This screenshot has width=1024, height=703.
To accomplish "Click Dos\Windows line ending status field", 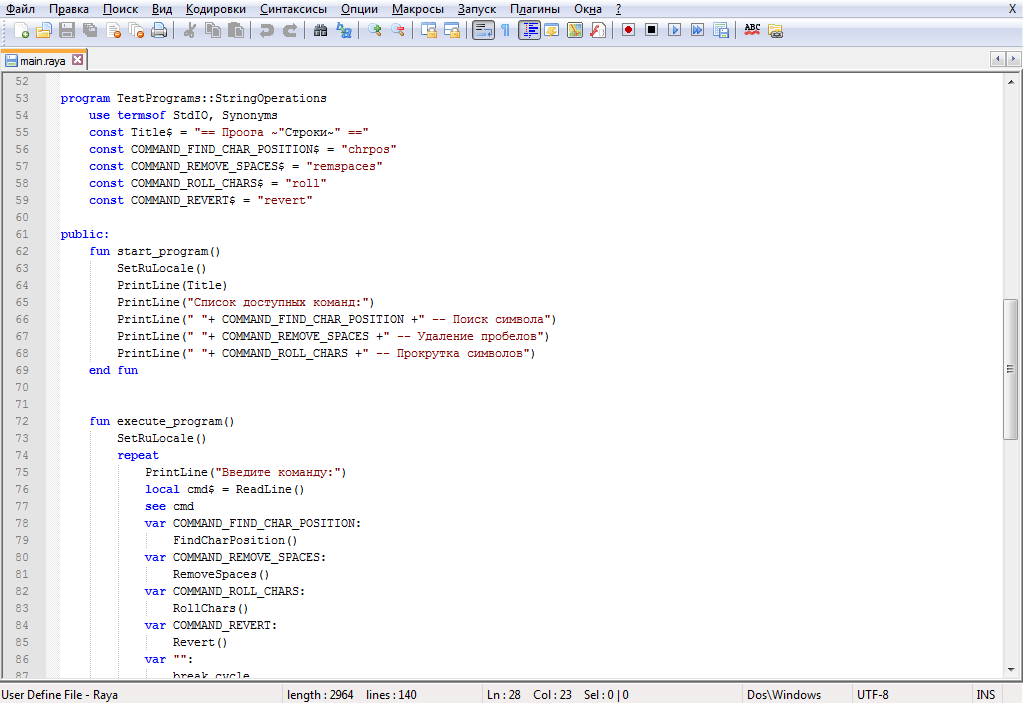I will [797, 695].
